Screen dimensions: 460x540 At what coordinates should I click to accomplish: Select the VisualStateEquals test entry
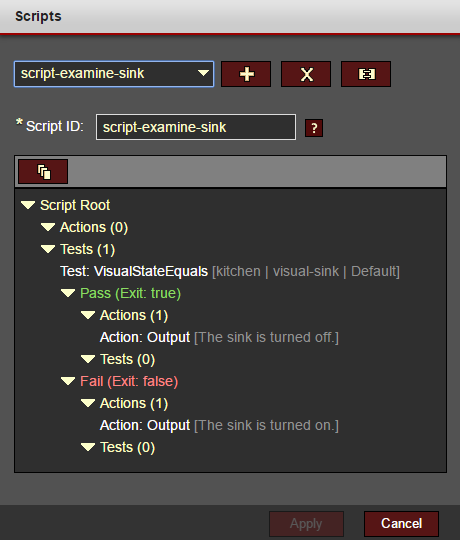[x=230, y=271]
